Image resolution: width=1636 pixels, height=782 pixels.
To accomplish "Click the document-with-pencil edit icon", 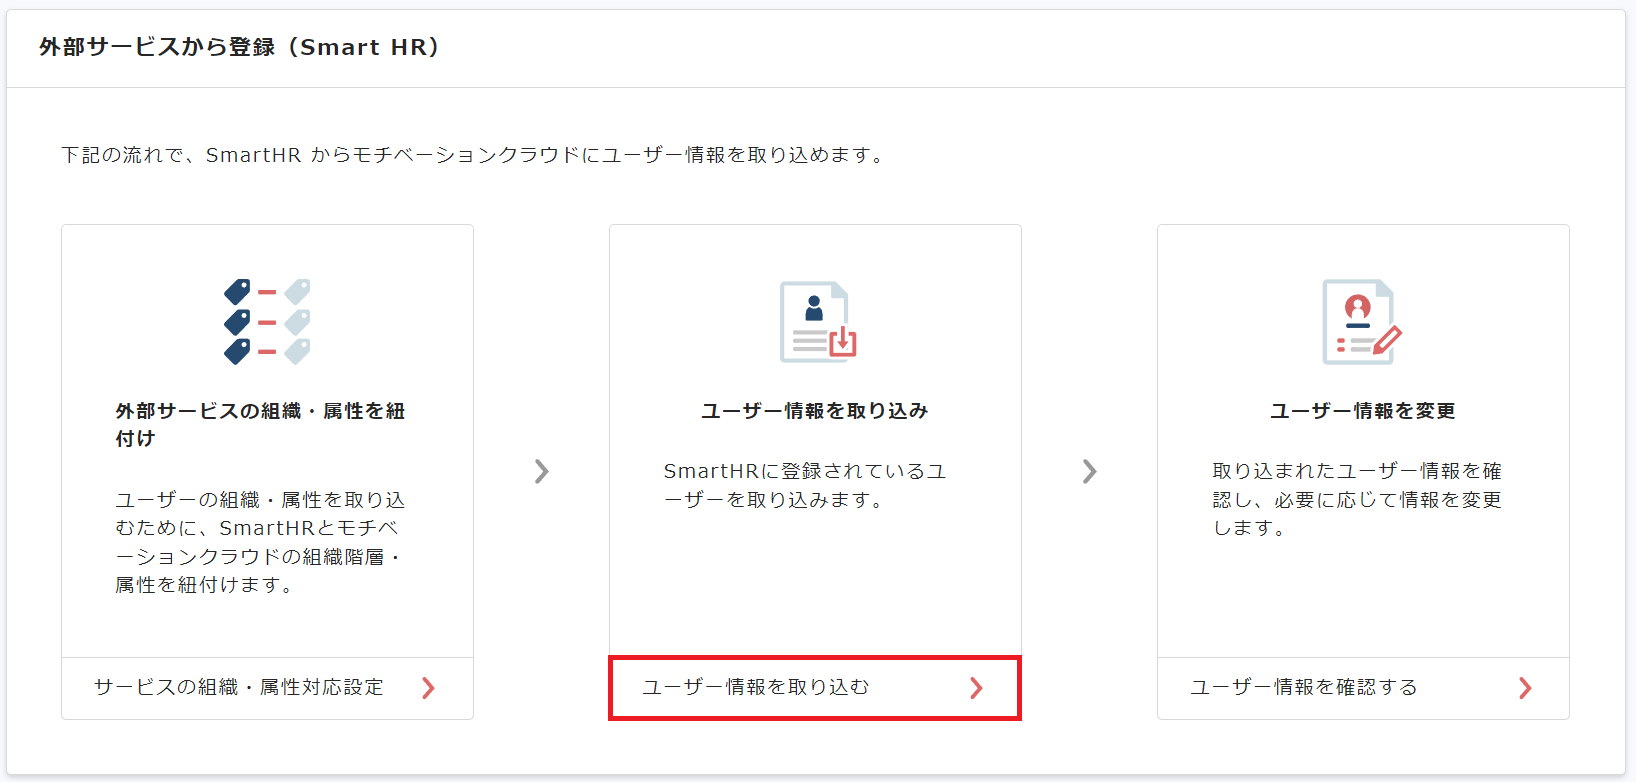I will [1361, 320].
